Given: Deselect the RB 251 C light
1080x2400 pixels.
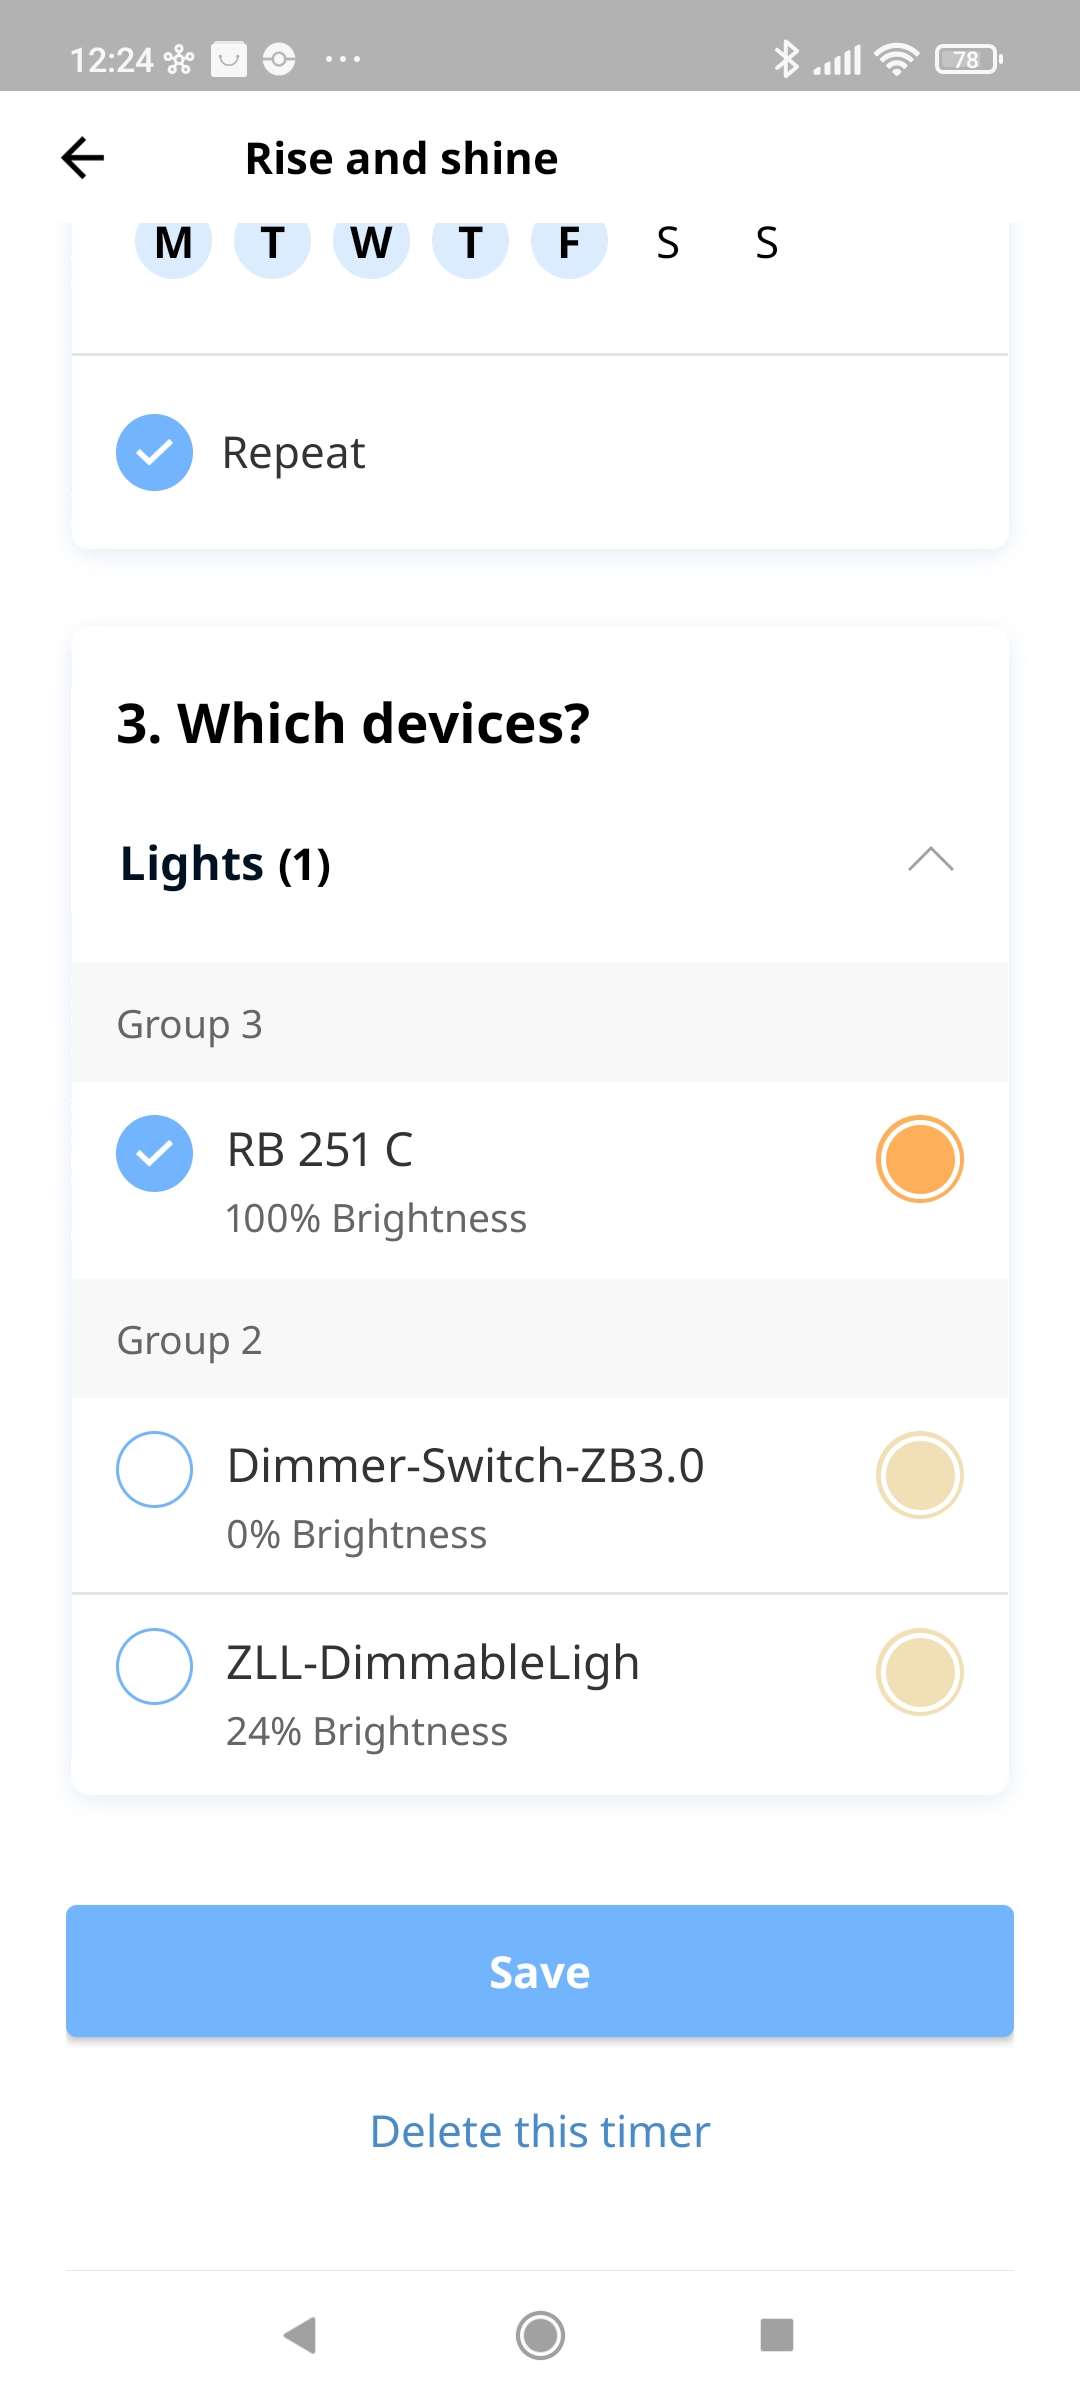Looking at the screenshot, I should pyautogui.click(x=154, y=1153).
